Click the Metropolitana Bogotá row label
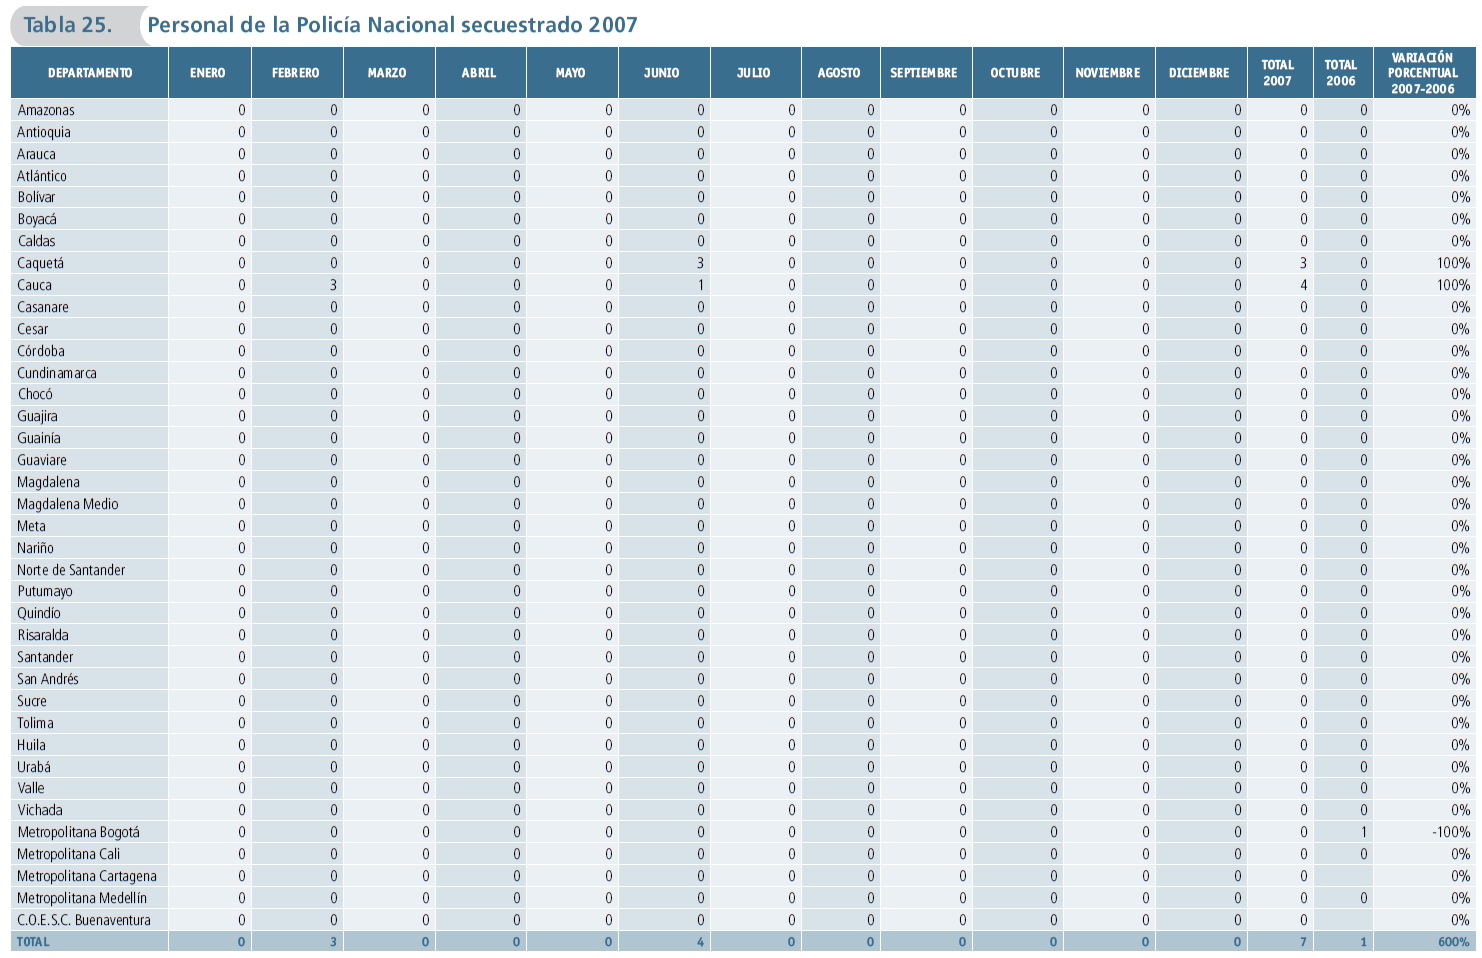The height and width of the screenshot is (958, 1482). (78, 832)
